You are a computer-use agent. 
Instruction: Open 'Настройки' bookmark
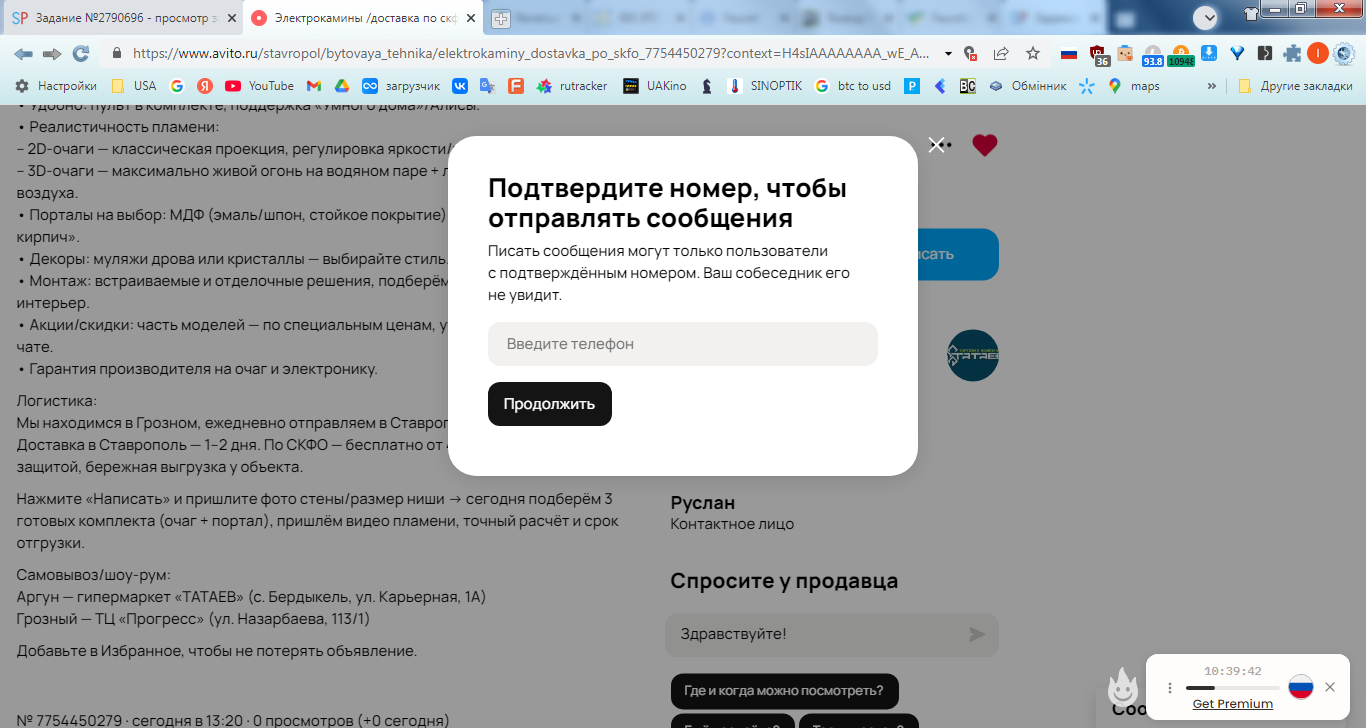pos(56,86)
